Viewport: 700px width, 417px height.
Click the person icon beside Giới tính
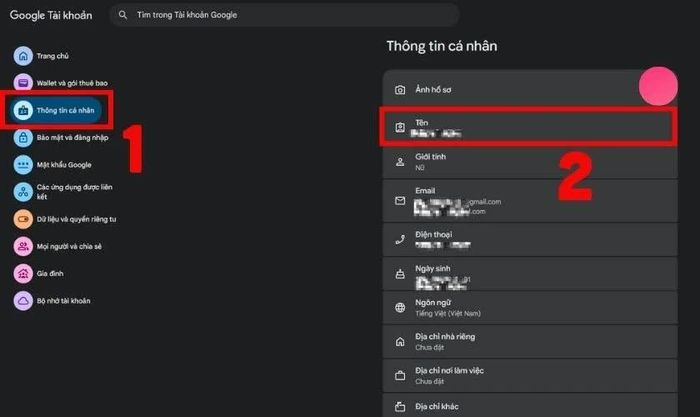400,162
